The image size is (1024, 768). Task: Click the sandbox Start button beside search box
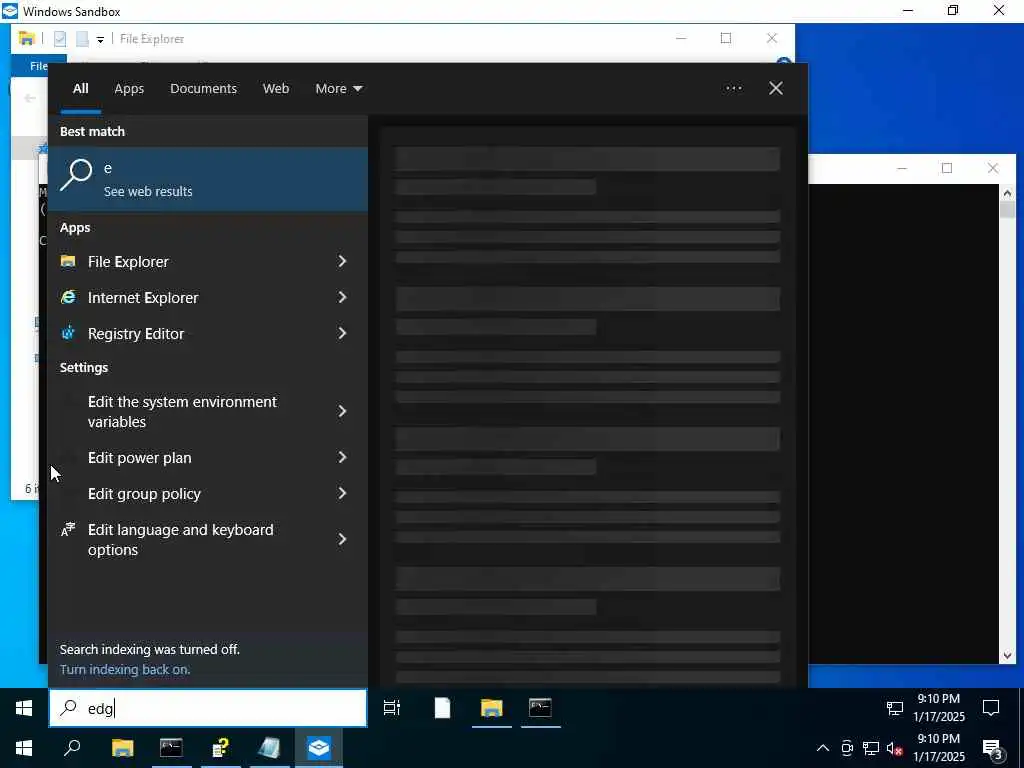pos(24,708)
